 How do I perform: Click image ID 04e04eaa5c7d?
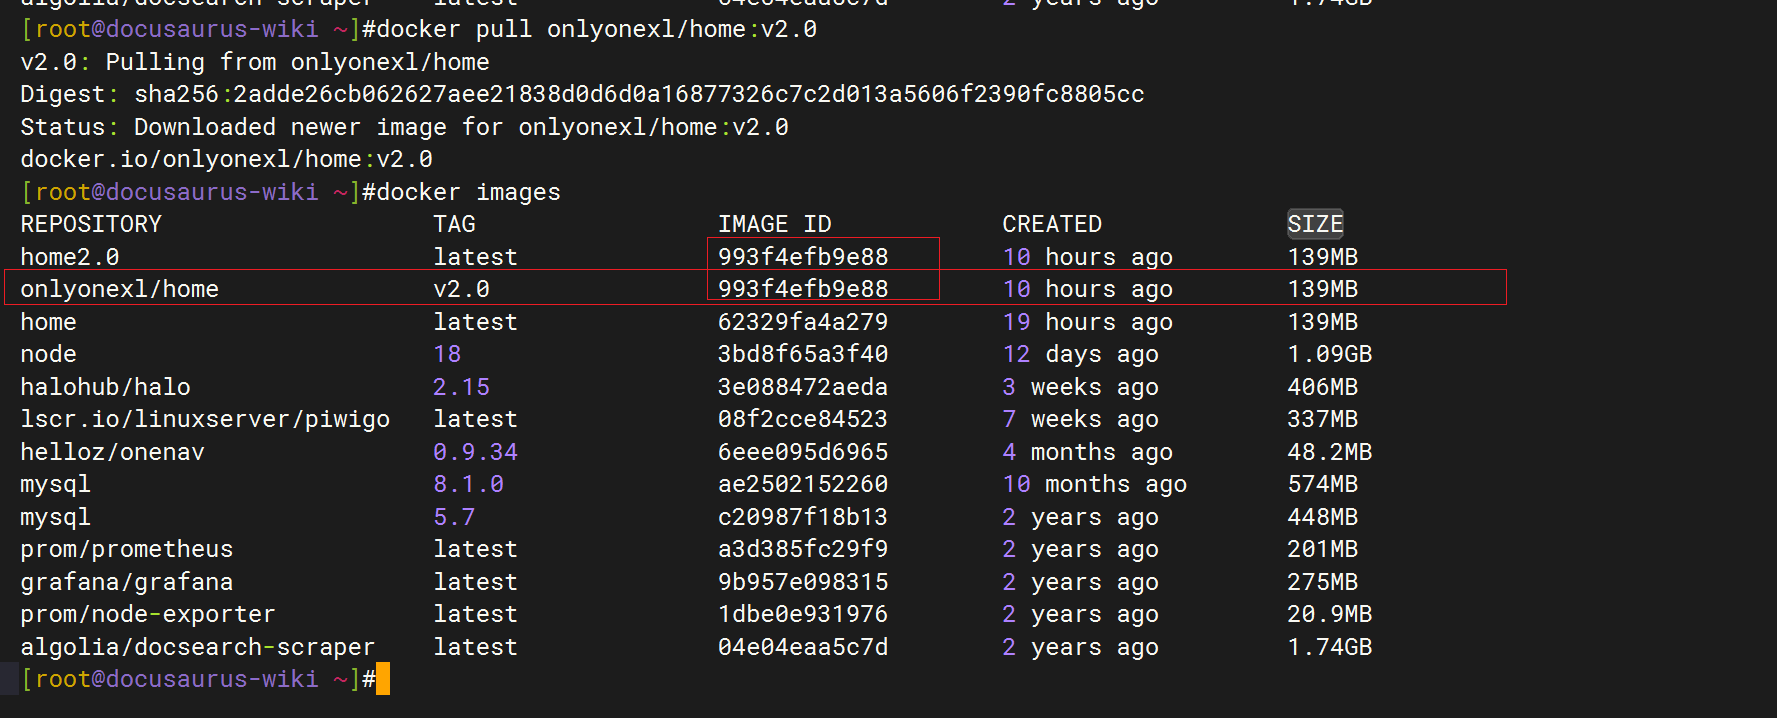point(803,647)
